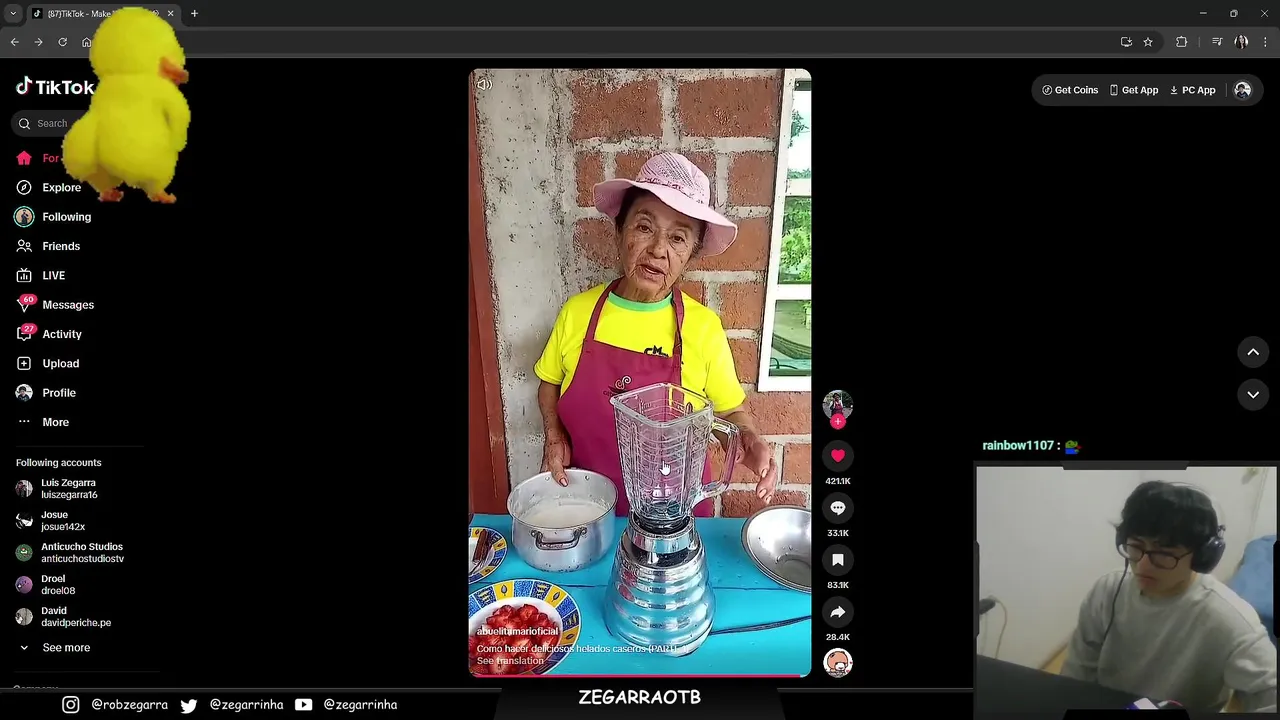This screenshot has height=720, width=1280.
Task: Click See translation under caption
Action: pos(510,661)
